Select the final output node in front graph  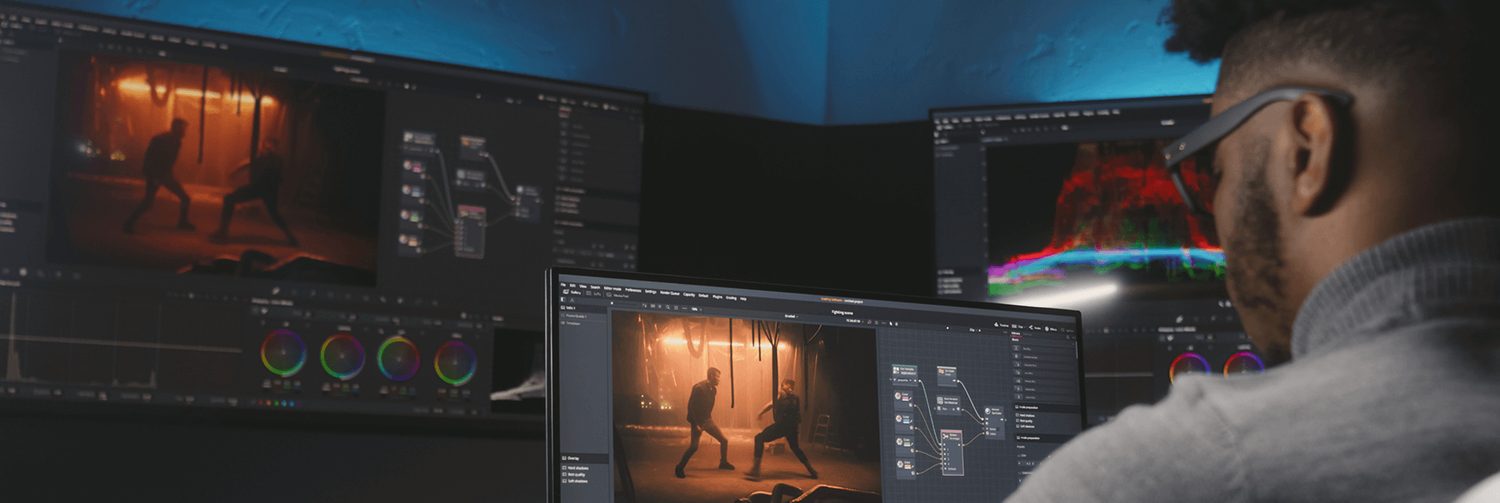pos(993,423)
